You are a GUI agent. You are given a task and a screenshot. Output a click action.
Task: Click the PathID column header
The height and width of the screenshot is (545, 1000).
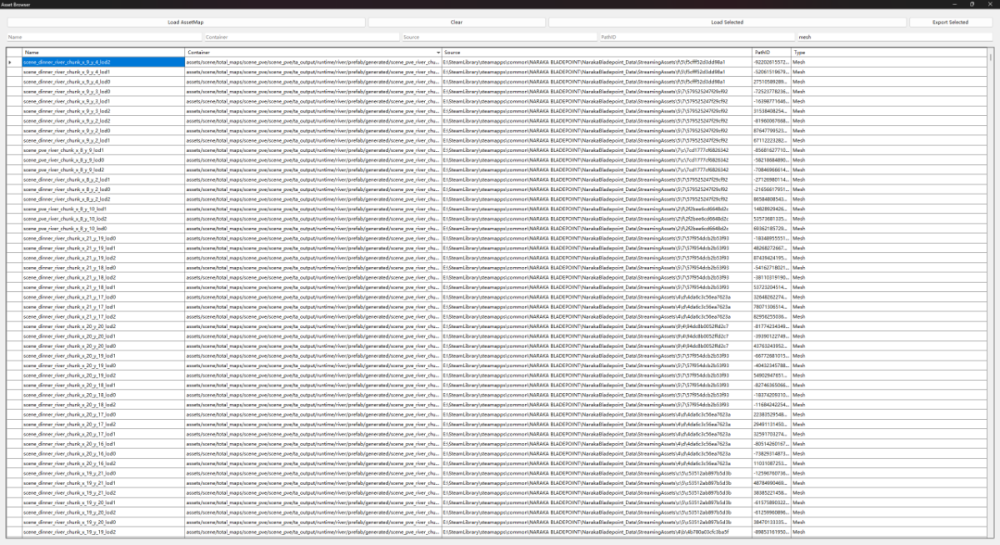[770, 51]
